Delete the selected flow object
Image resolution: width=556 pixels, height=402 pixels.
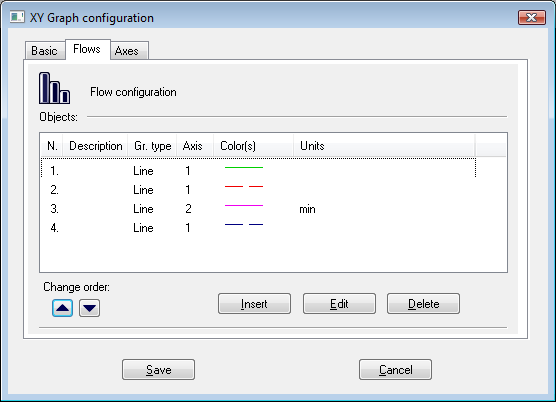point(423,303)
